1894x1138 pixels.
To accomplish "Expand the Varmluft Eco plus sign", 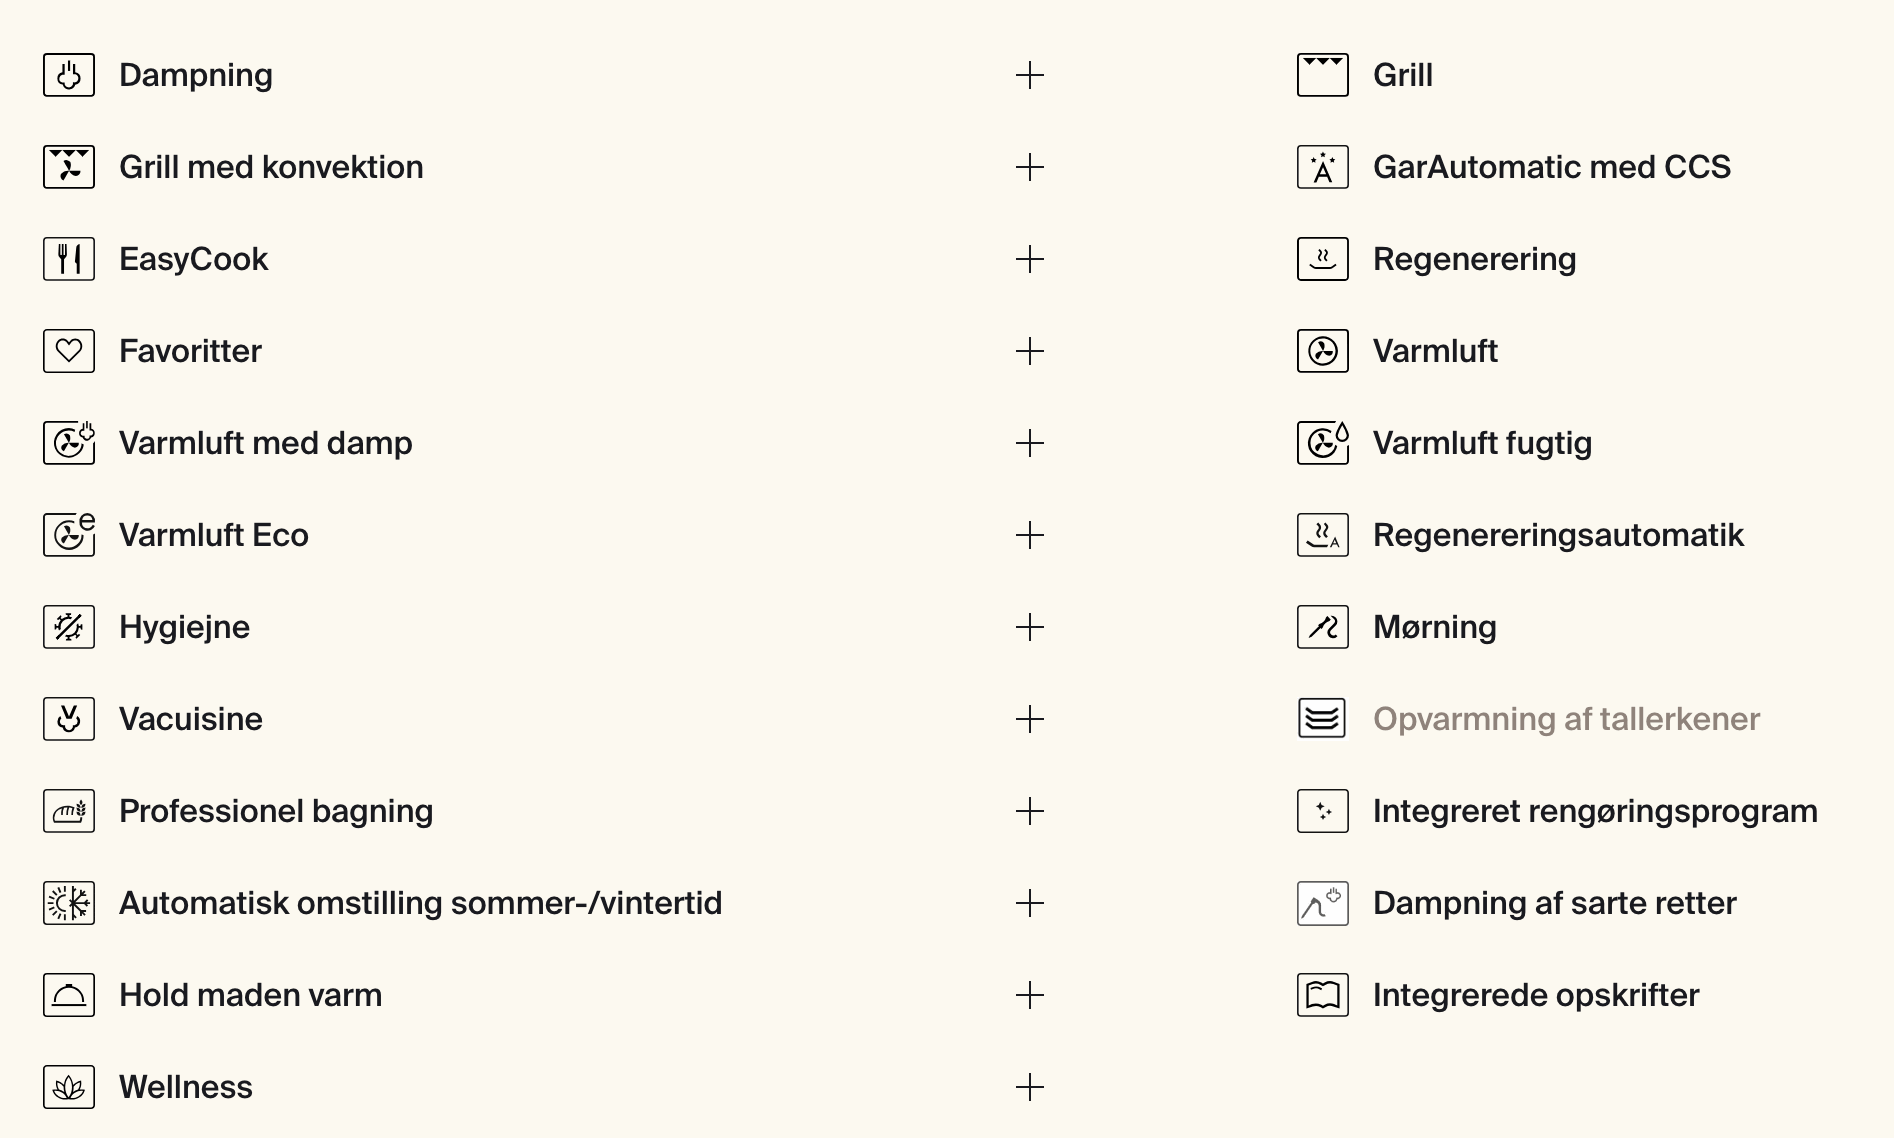I will coord(1030,535).
